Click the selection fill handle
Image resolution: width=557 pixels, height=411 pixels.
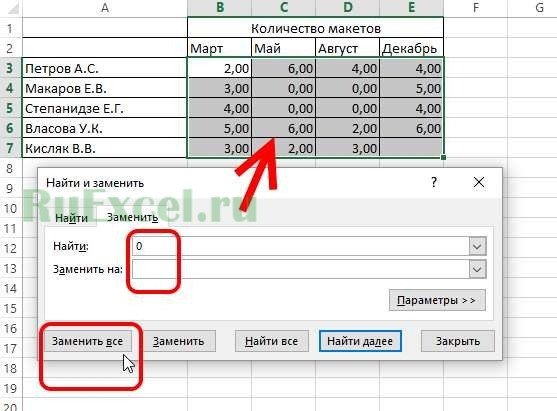(443, 157)
